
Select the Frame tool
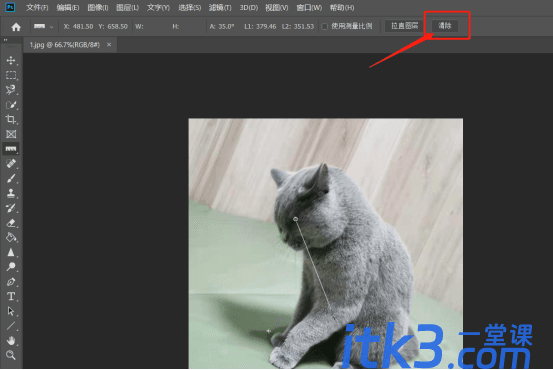11,134
